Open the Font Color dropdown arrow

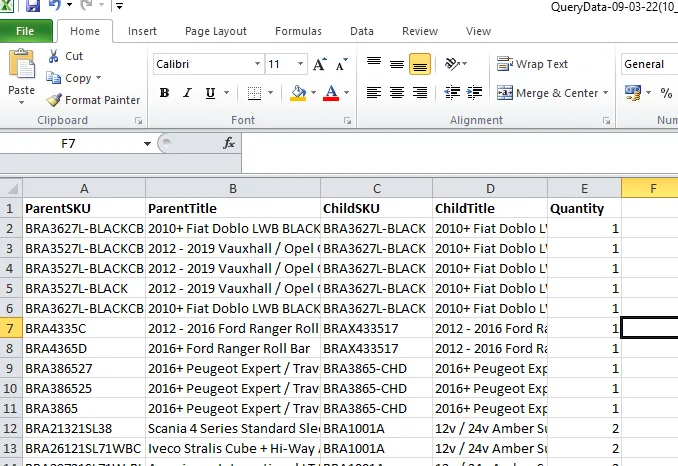346,93
